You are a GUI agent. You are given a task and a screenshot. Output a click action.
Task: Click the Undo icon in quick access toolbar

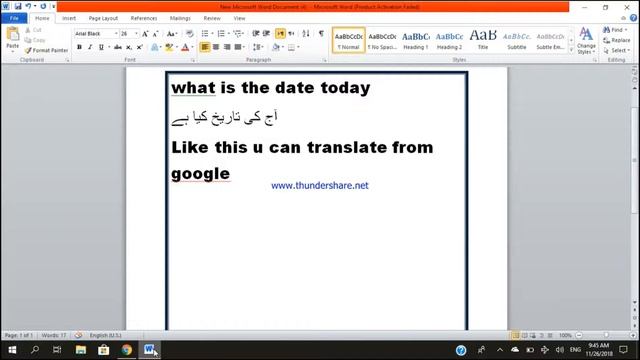click(28, 7)
